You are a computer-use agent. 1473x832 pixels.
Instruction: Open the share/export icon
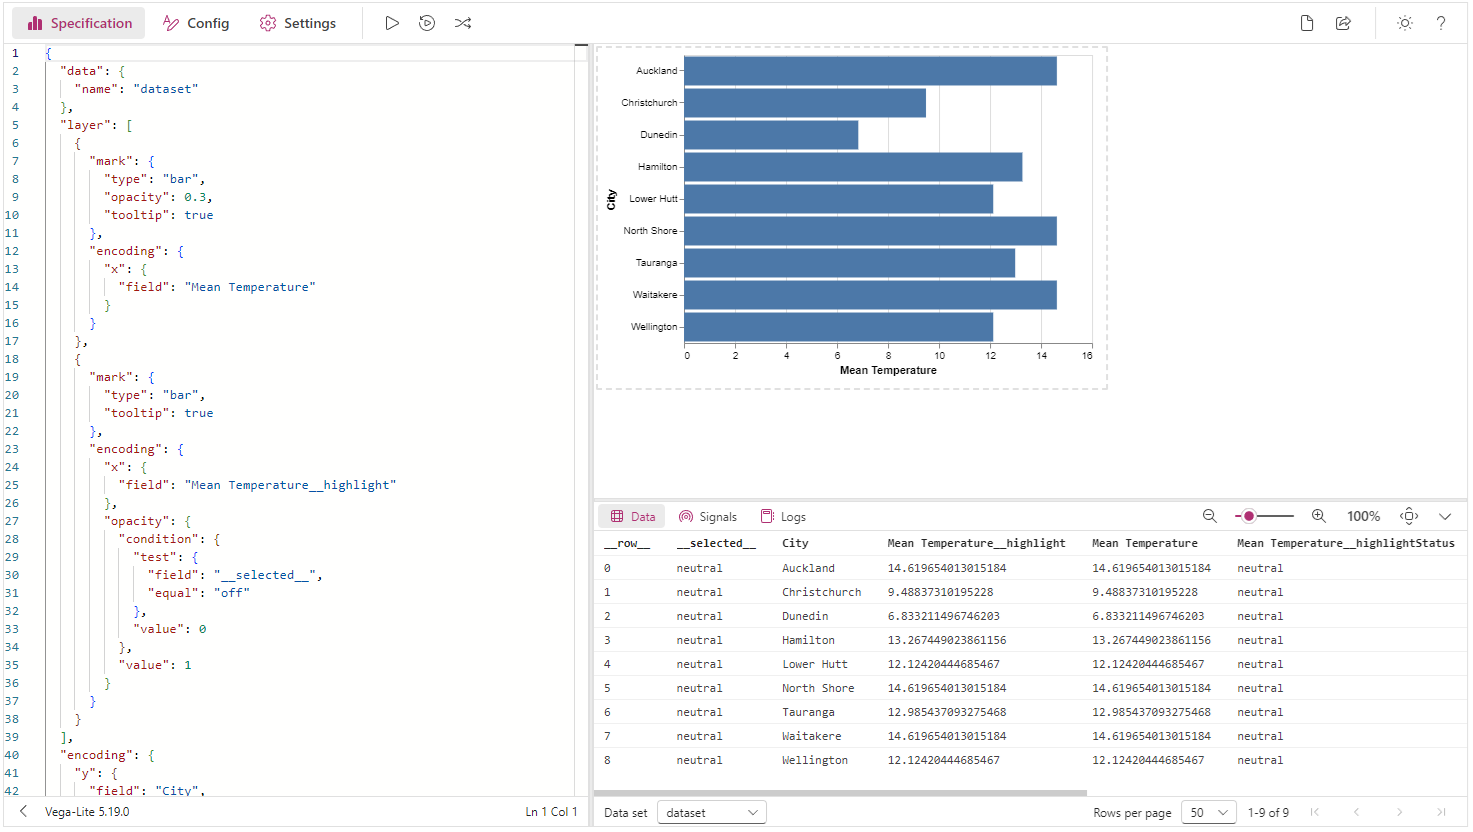[x=1343, y=23]
